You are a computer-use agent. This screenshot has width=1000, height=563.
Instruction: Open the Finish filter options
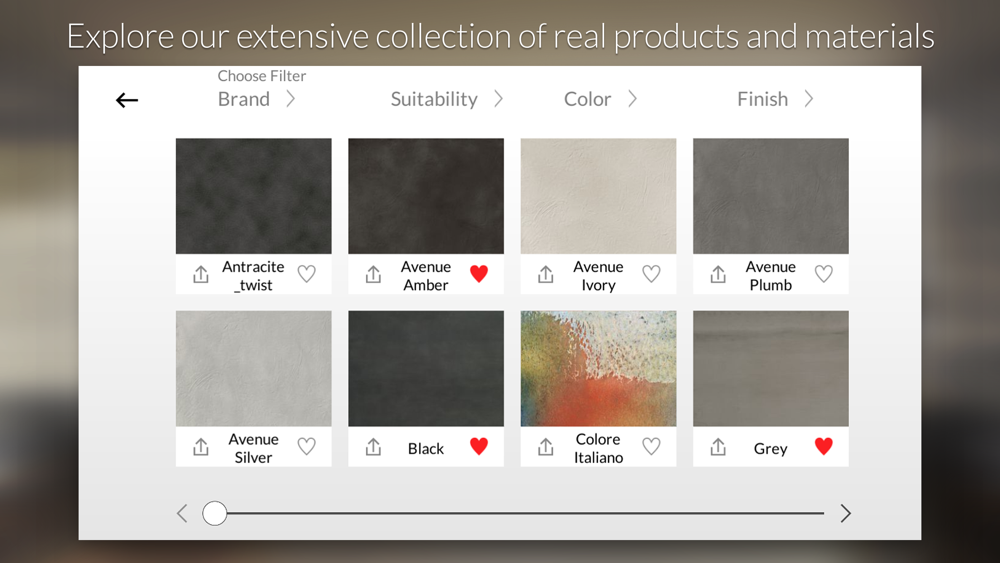tap(776, 99)
